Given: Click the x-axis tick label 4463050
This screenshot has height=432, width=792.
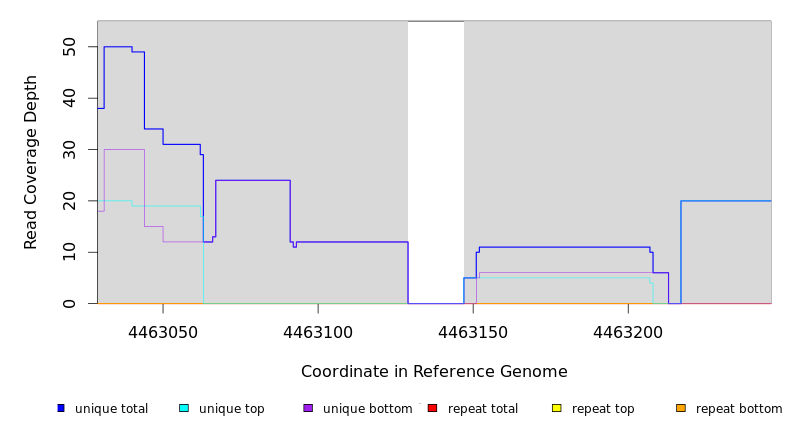Looking at the screenshot, I should (x=163, y=333).
